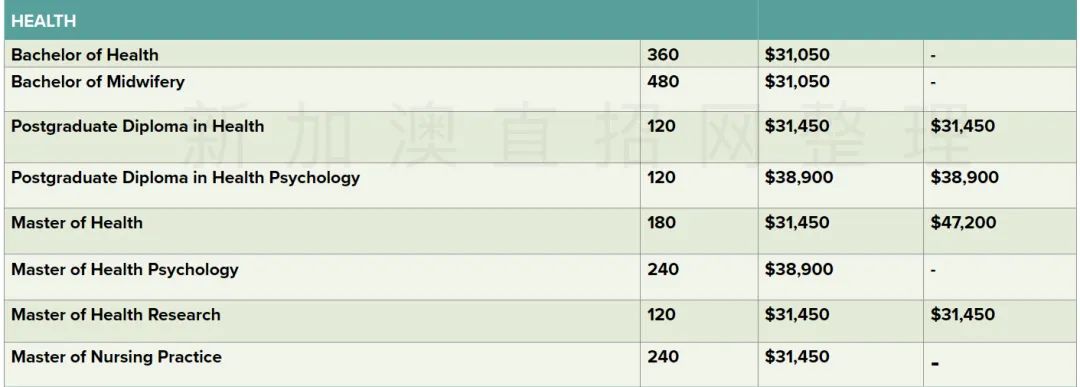Click the HEALTH section header
Viewport: 1080px width, 387px height.
pyautogui.click(x=43, y=21)
